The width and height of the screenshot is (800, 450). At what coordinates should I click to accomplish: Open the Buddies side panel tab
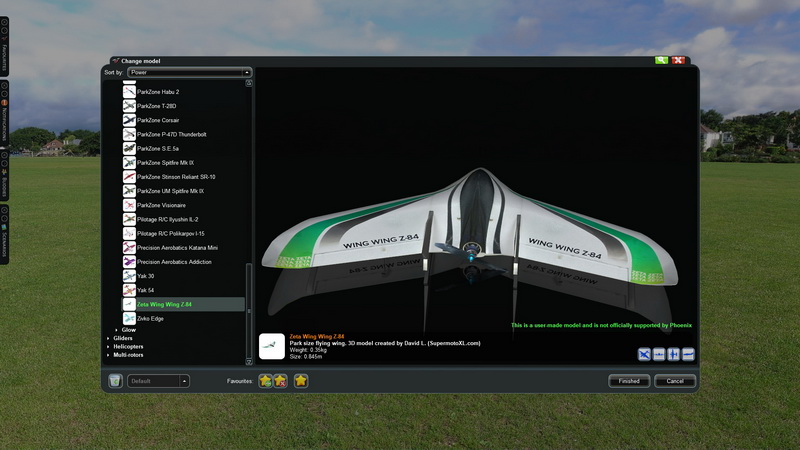[4, 176]
